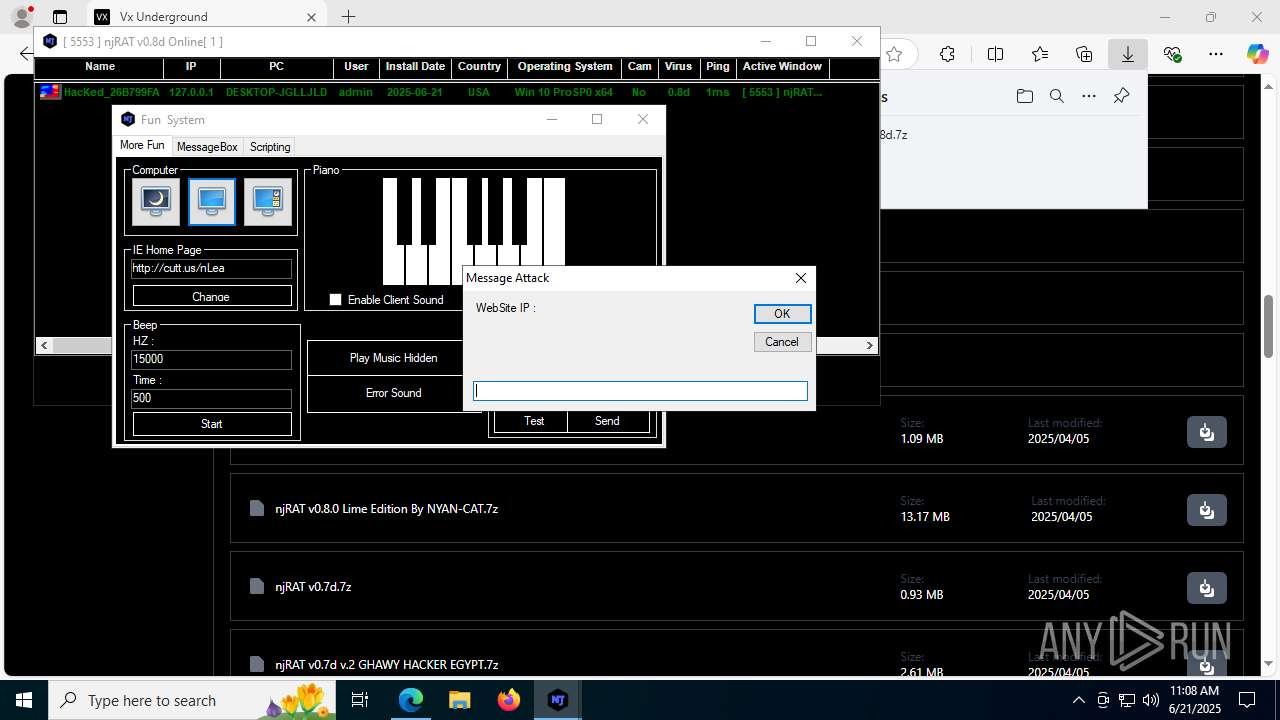
Task: Switch to the Scripting tab
Action: 270,147
